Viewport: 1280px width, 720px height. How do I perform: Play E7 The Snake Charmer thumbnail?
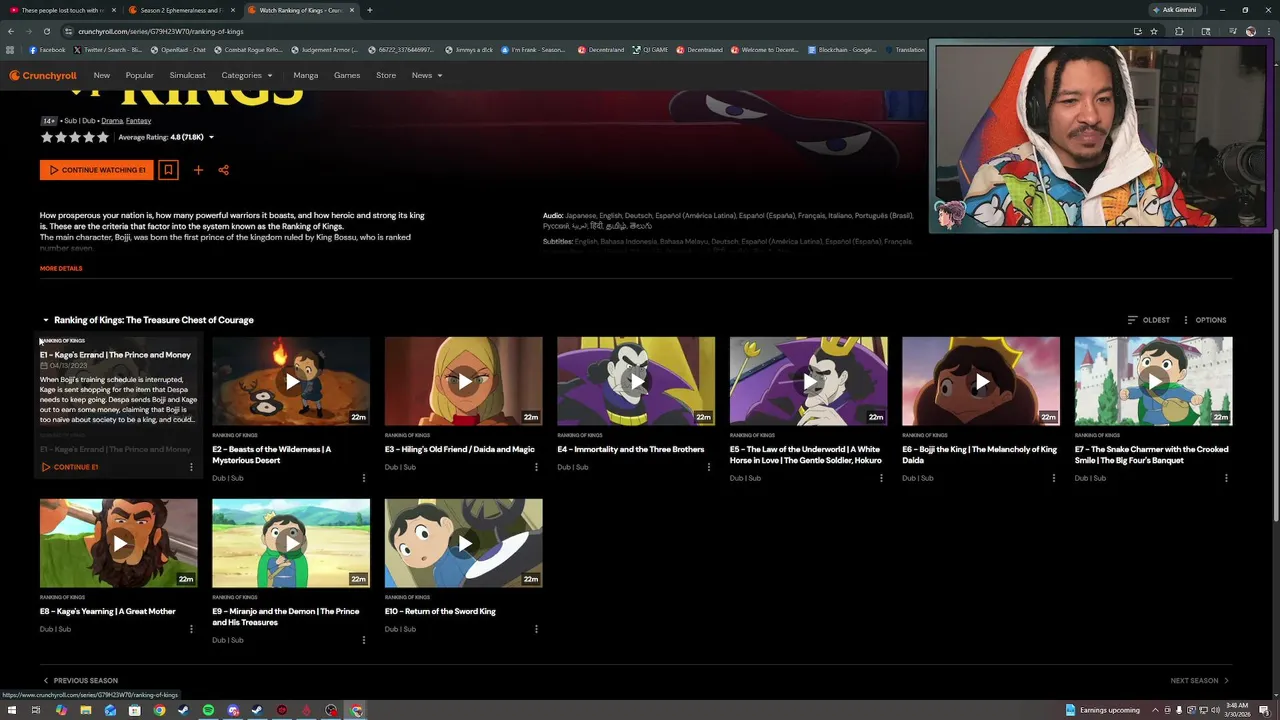pos(1154,381)
